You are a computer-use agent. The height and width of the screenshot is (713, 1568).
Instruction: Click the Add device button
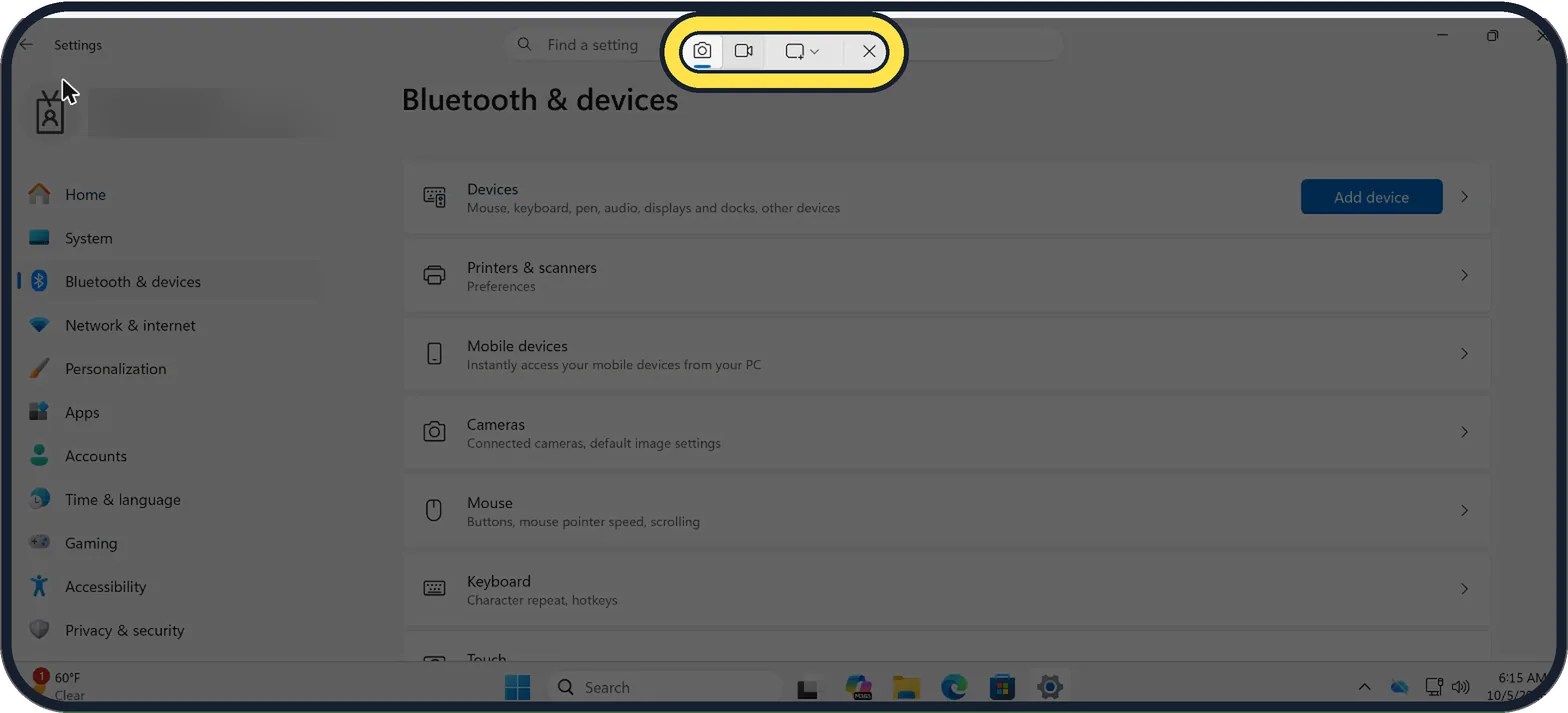(x=1371, y=197)
